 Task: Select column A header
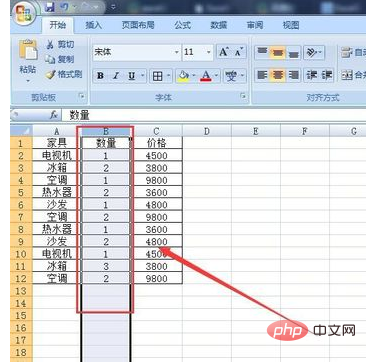56,131
